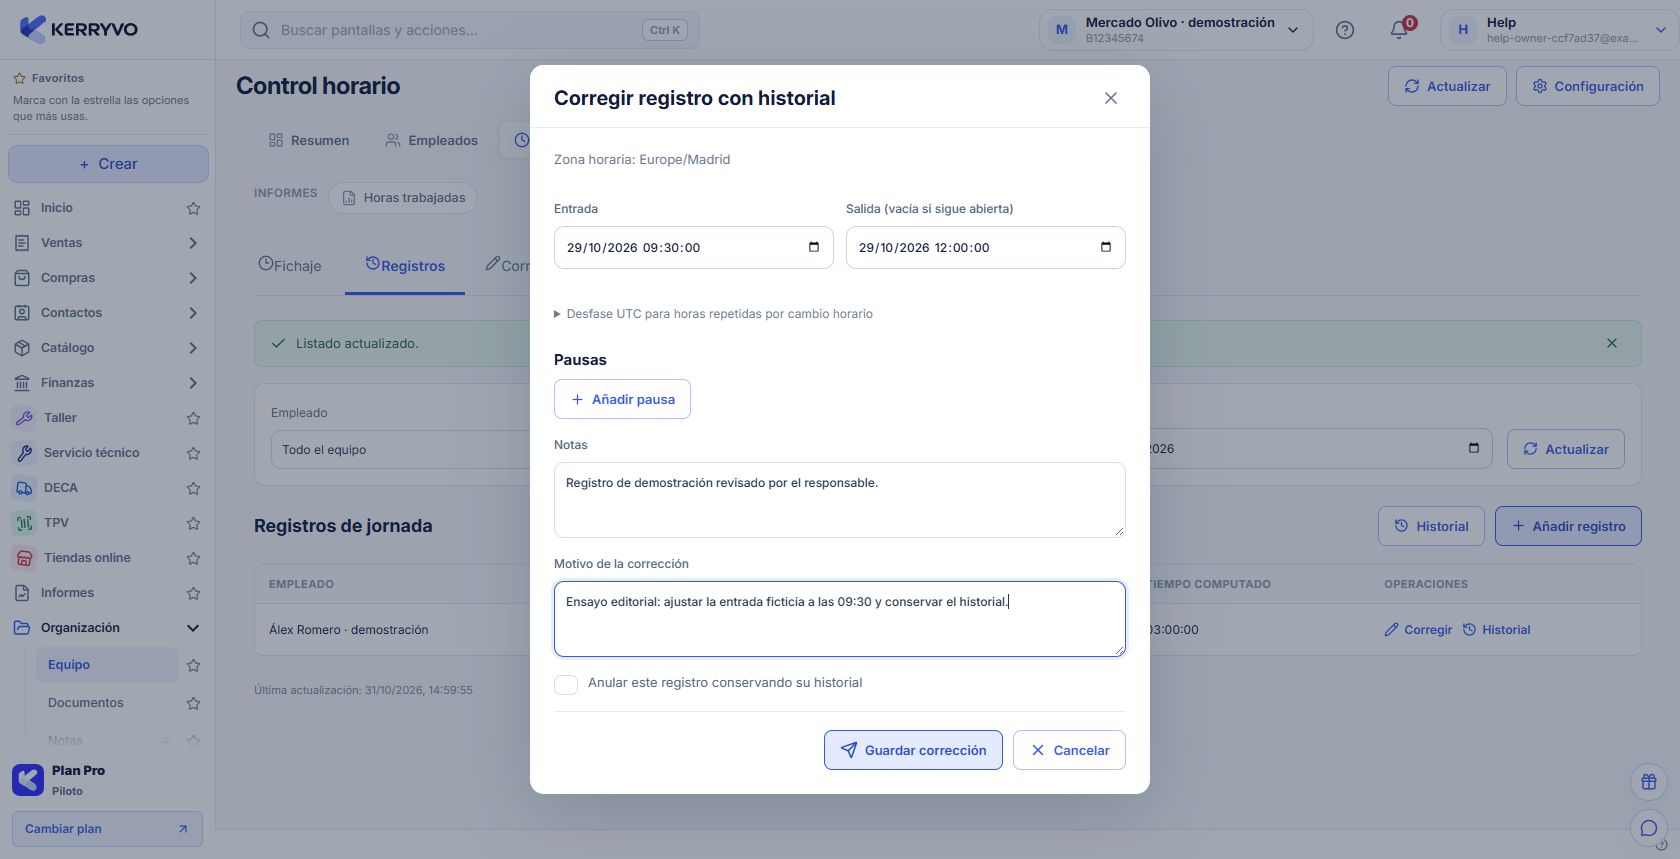Collapse the Organización section
The image size is (1680, 859).
coord(193,628)
